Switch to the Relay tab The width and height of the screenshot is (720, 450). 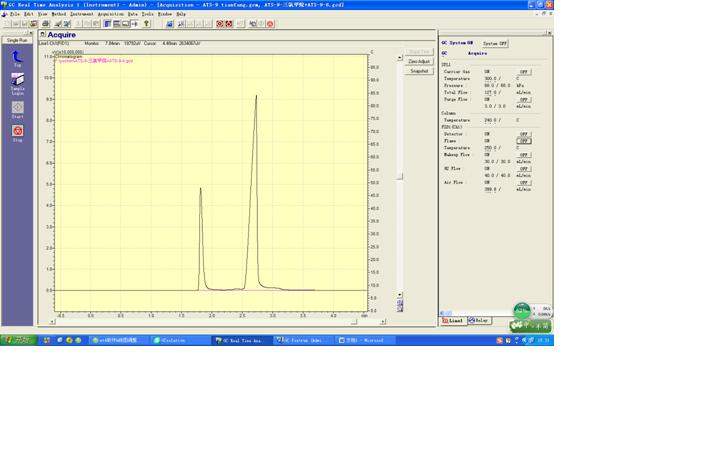pyautogui.click(x=480, y=321)
